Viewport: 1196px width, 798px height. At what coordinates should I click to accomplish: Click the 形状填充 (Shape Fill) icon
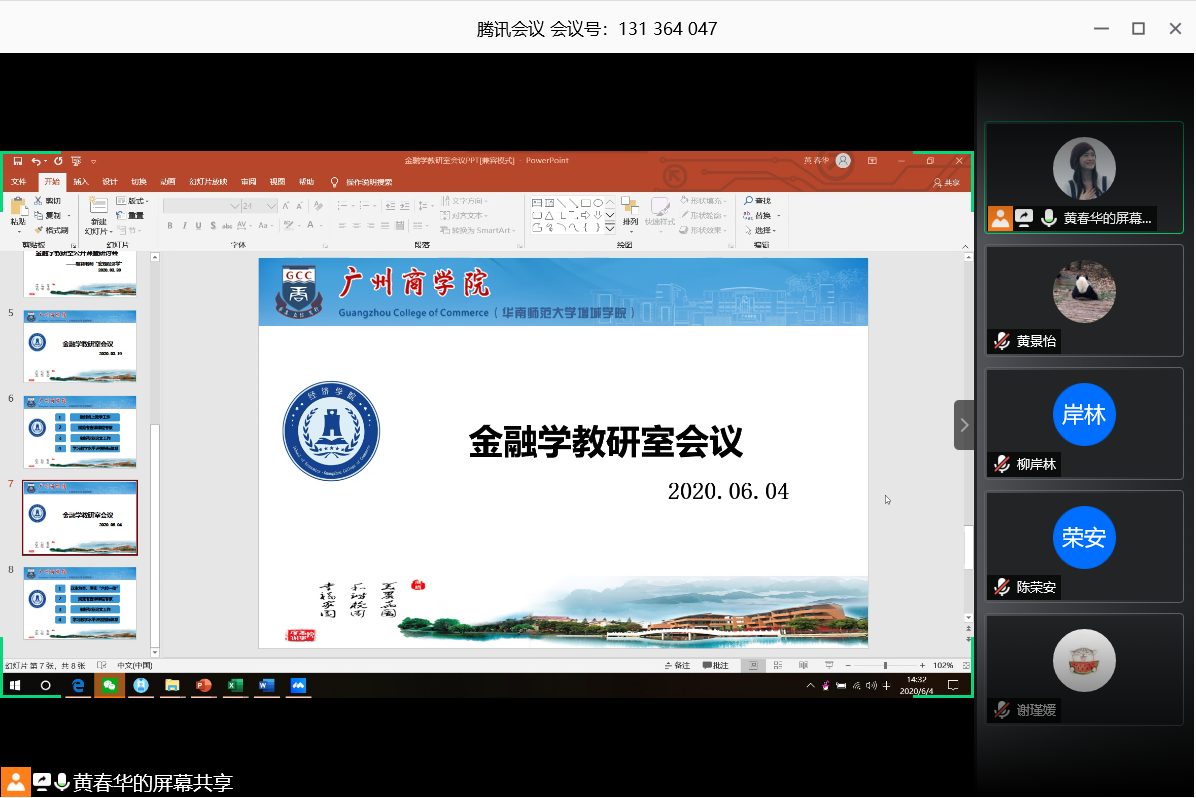pyautogui.click(x=700, y=200)
